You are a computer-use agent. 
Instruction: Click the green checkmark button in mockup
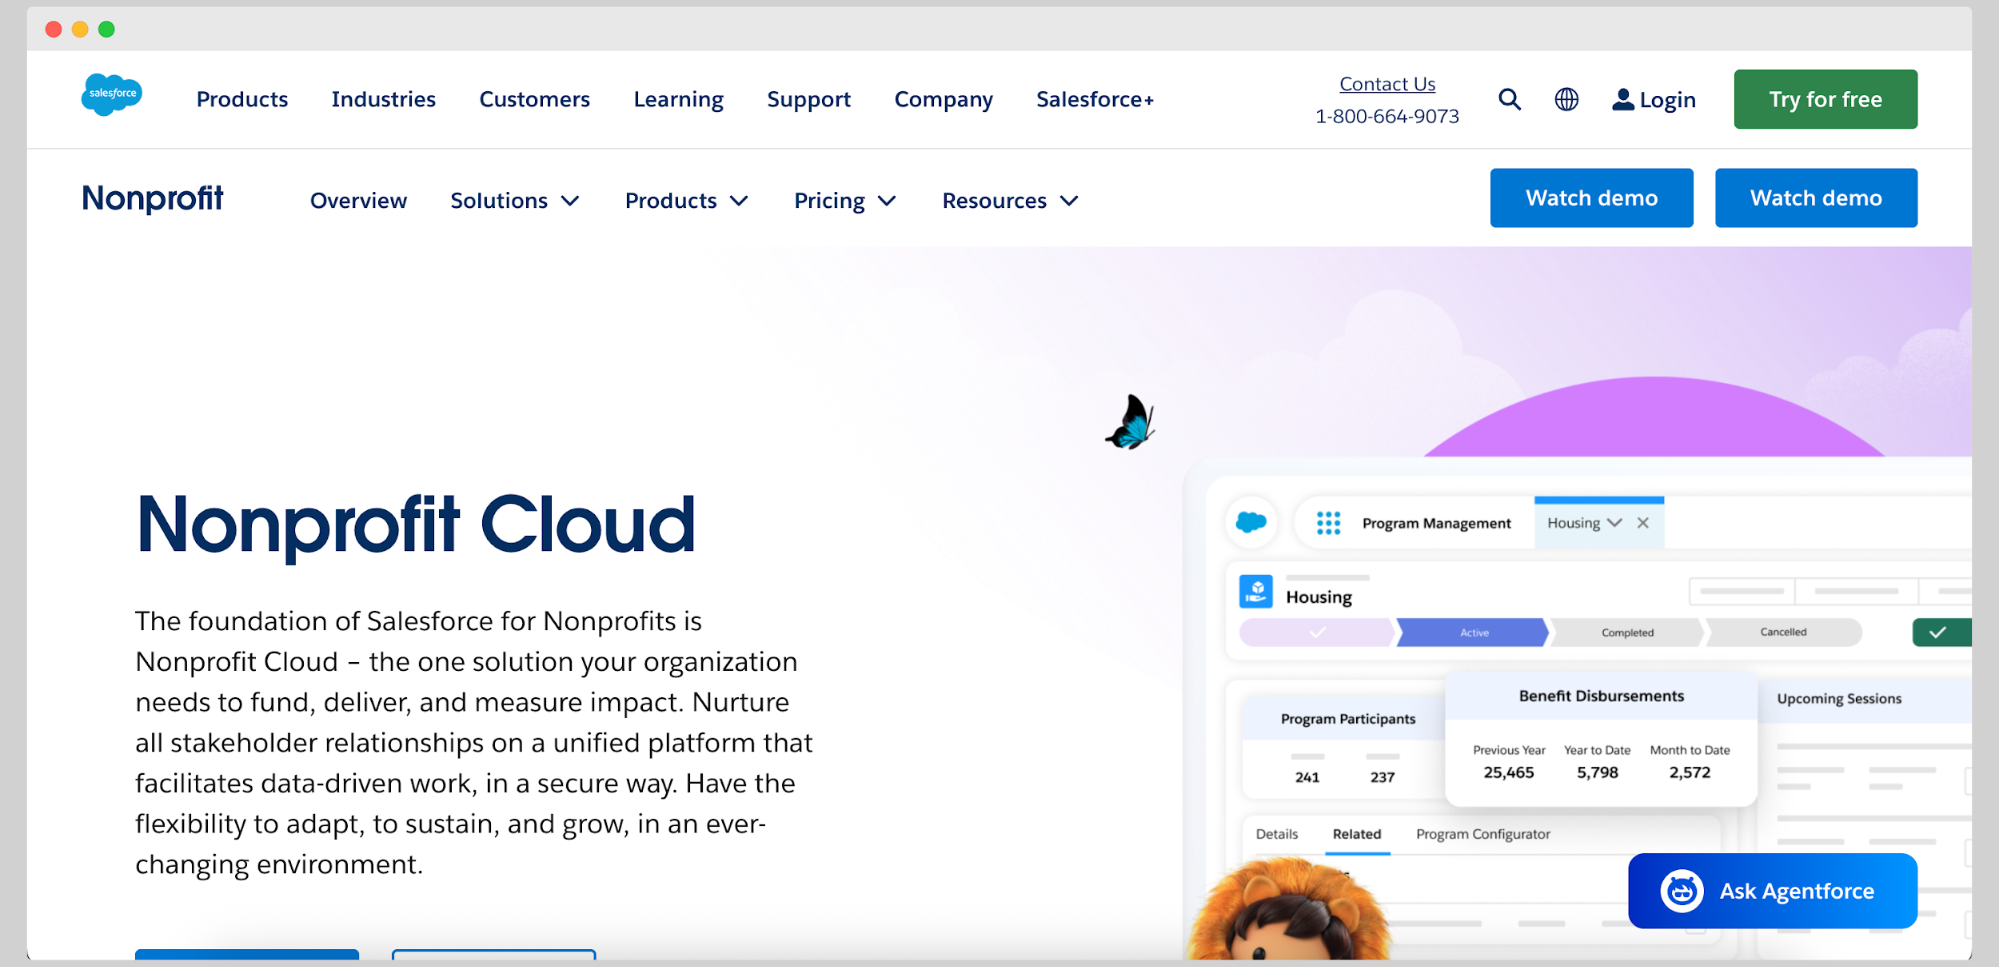(1941, 632)
